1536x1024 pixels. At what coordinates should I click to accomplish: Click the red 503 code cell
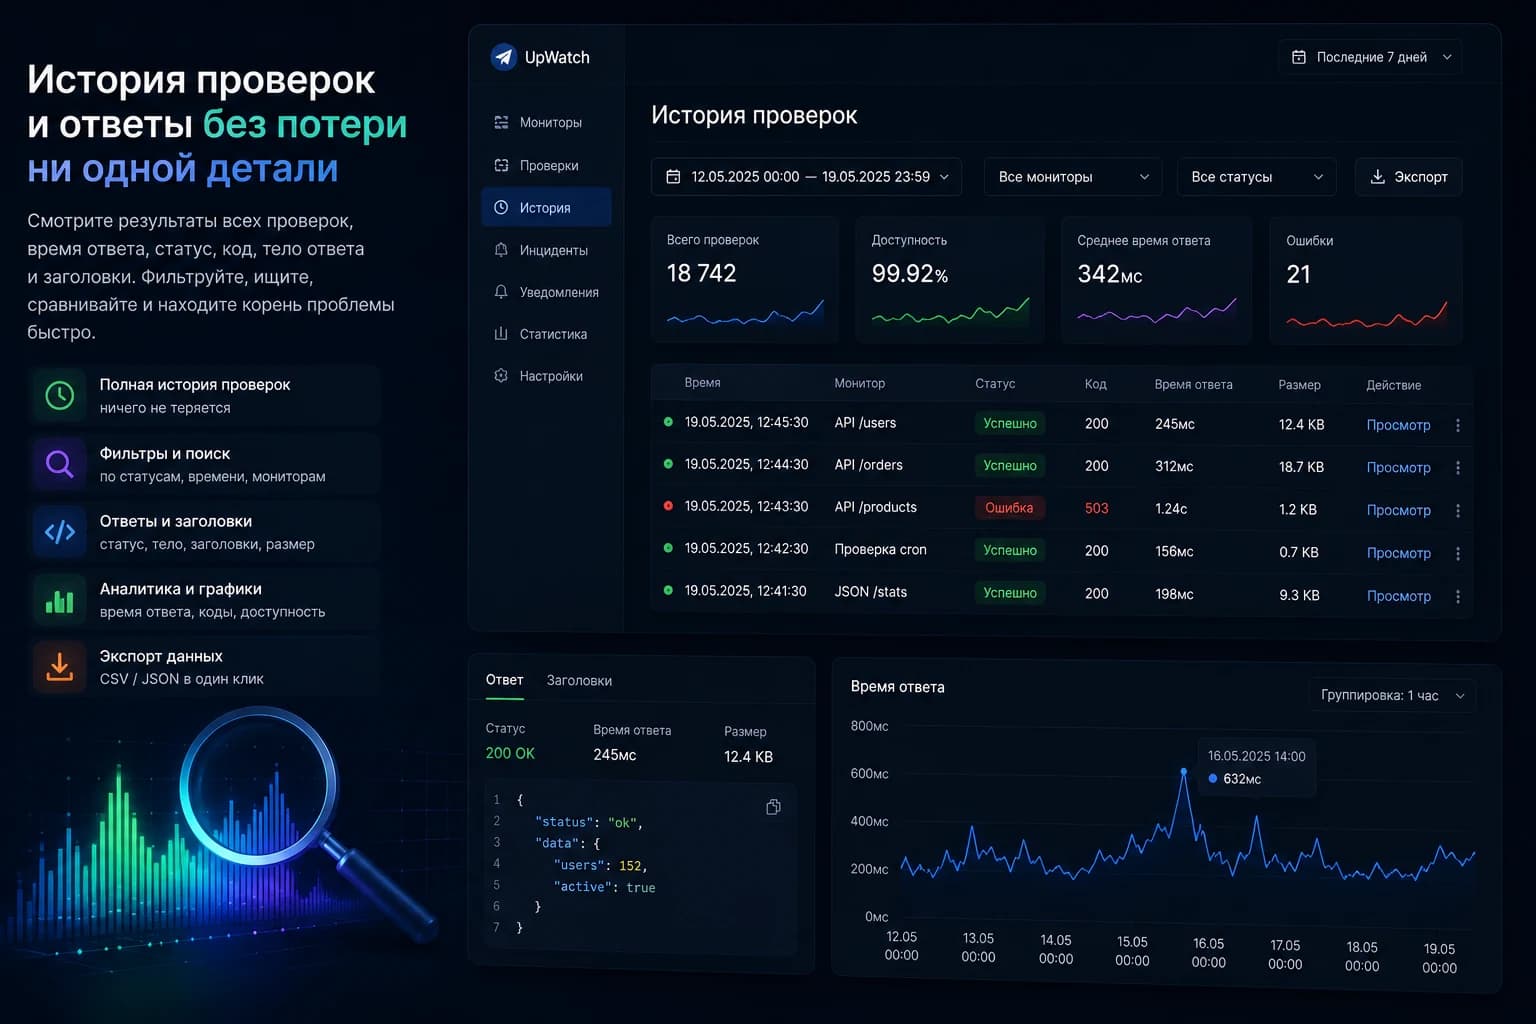[1096, 508]
